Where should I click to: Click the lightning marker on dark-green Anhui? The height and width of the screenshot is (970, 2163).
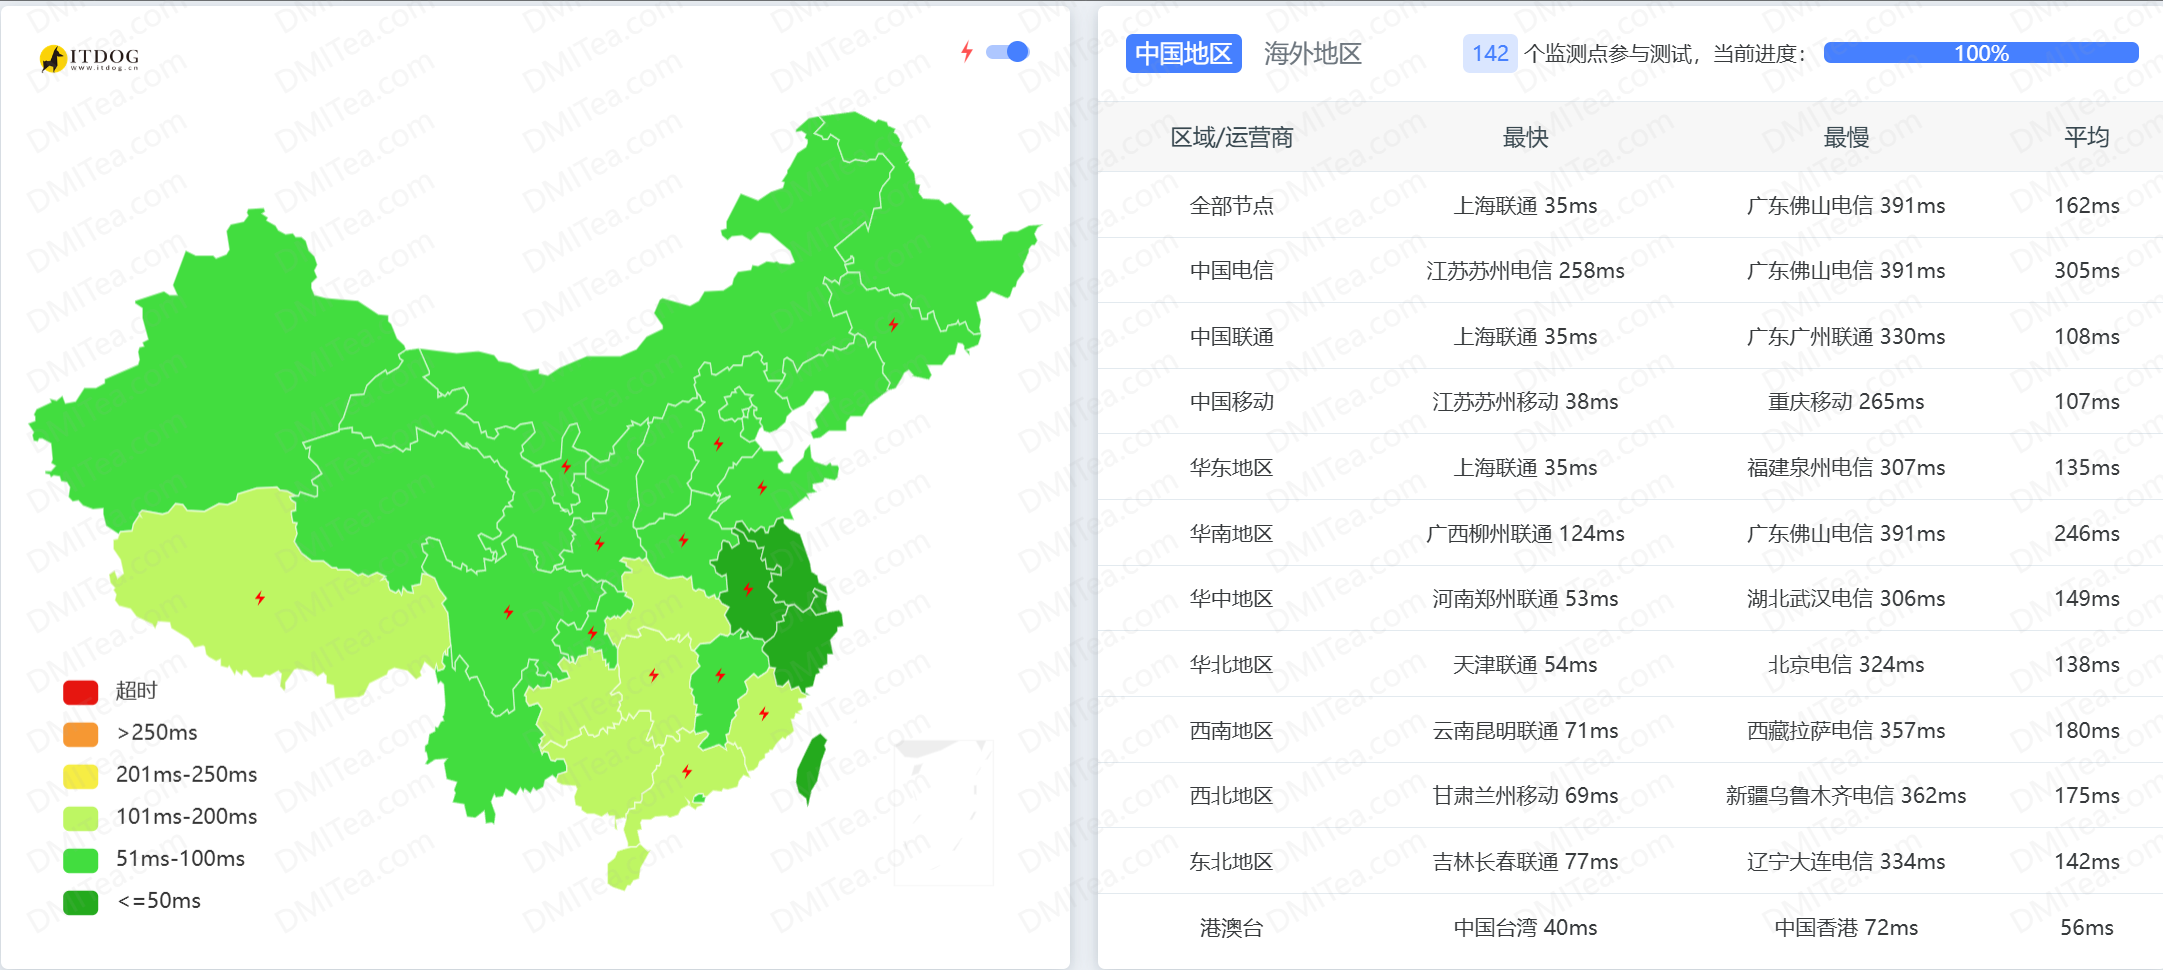748,588
